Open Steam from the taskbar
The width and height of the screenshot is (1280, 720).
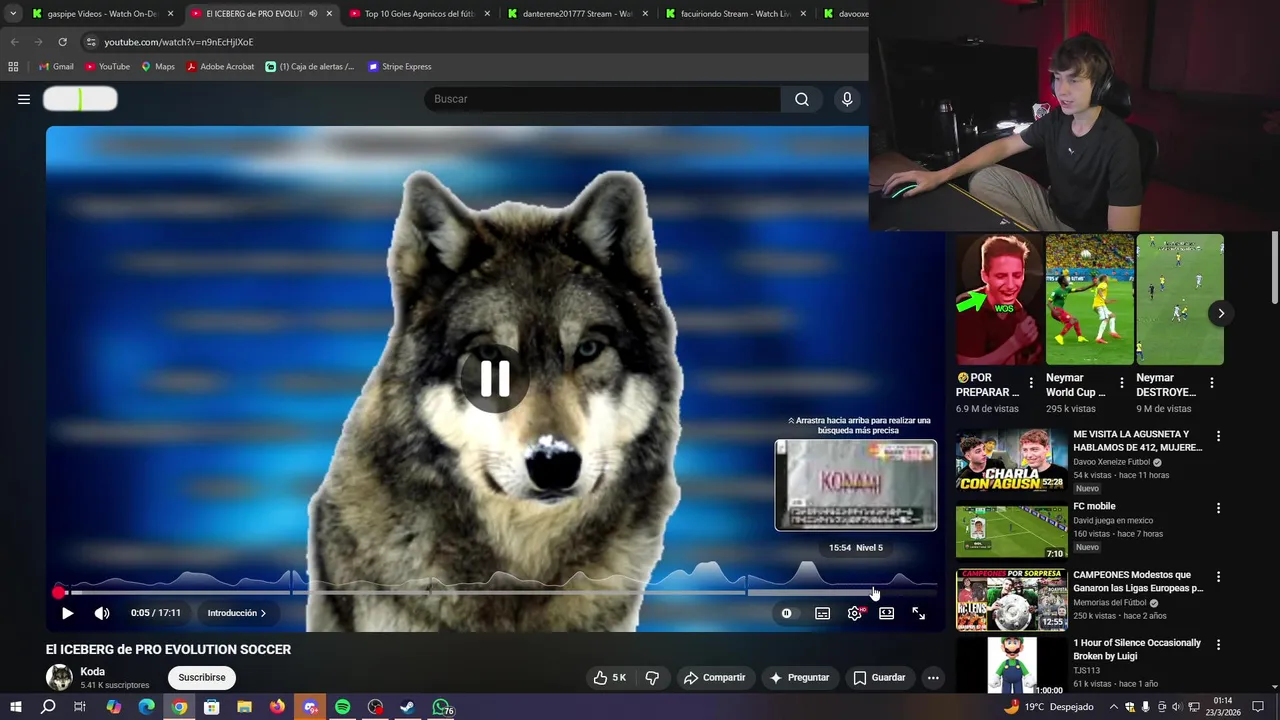pyautogui.click(x=408, y=707)
